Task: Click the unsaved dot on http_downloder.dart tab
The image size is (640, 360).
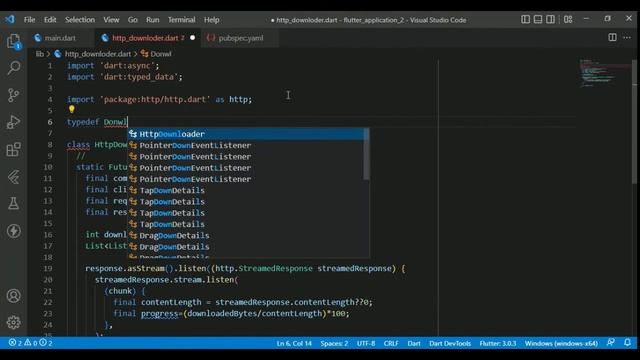Action: [x=193, y=38]
